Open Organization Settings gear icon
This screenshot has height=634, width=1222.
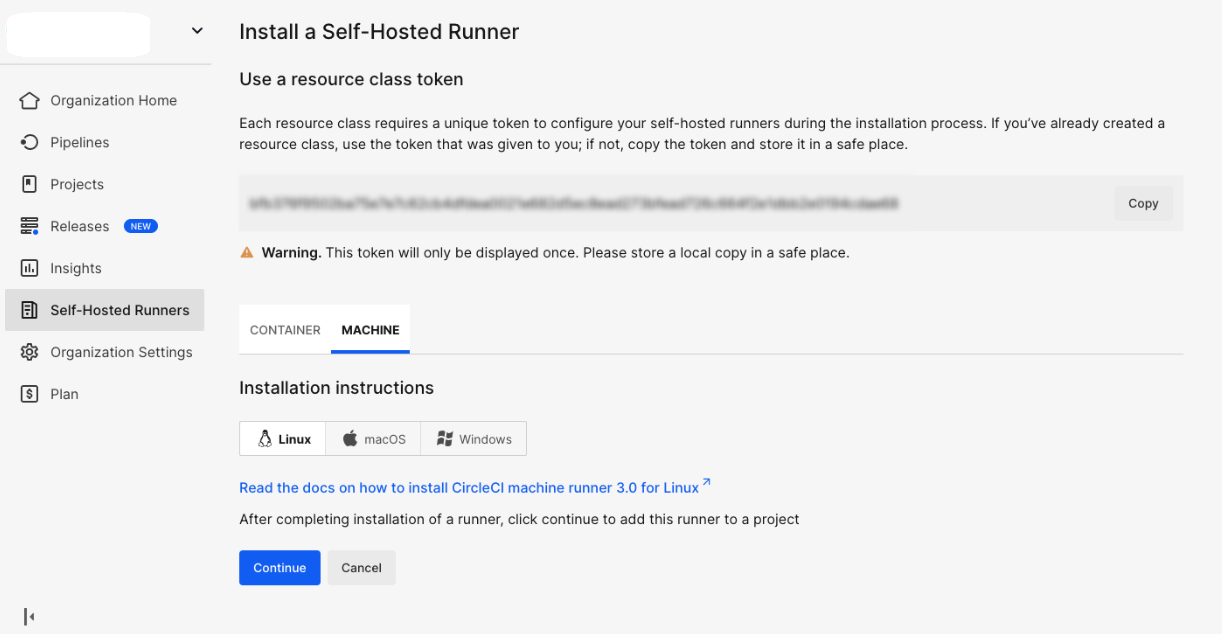point(29,352)
